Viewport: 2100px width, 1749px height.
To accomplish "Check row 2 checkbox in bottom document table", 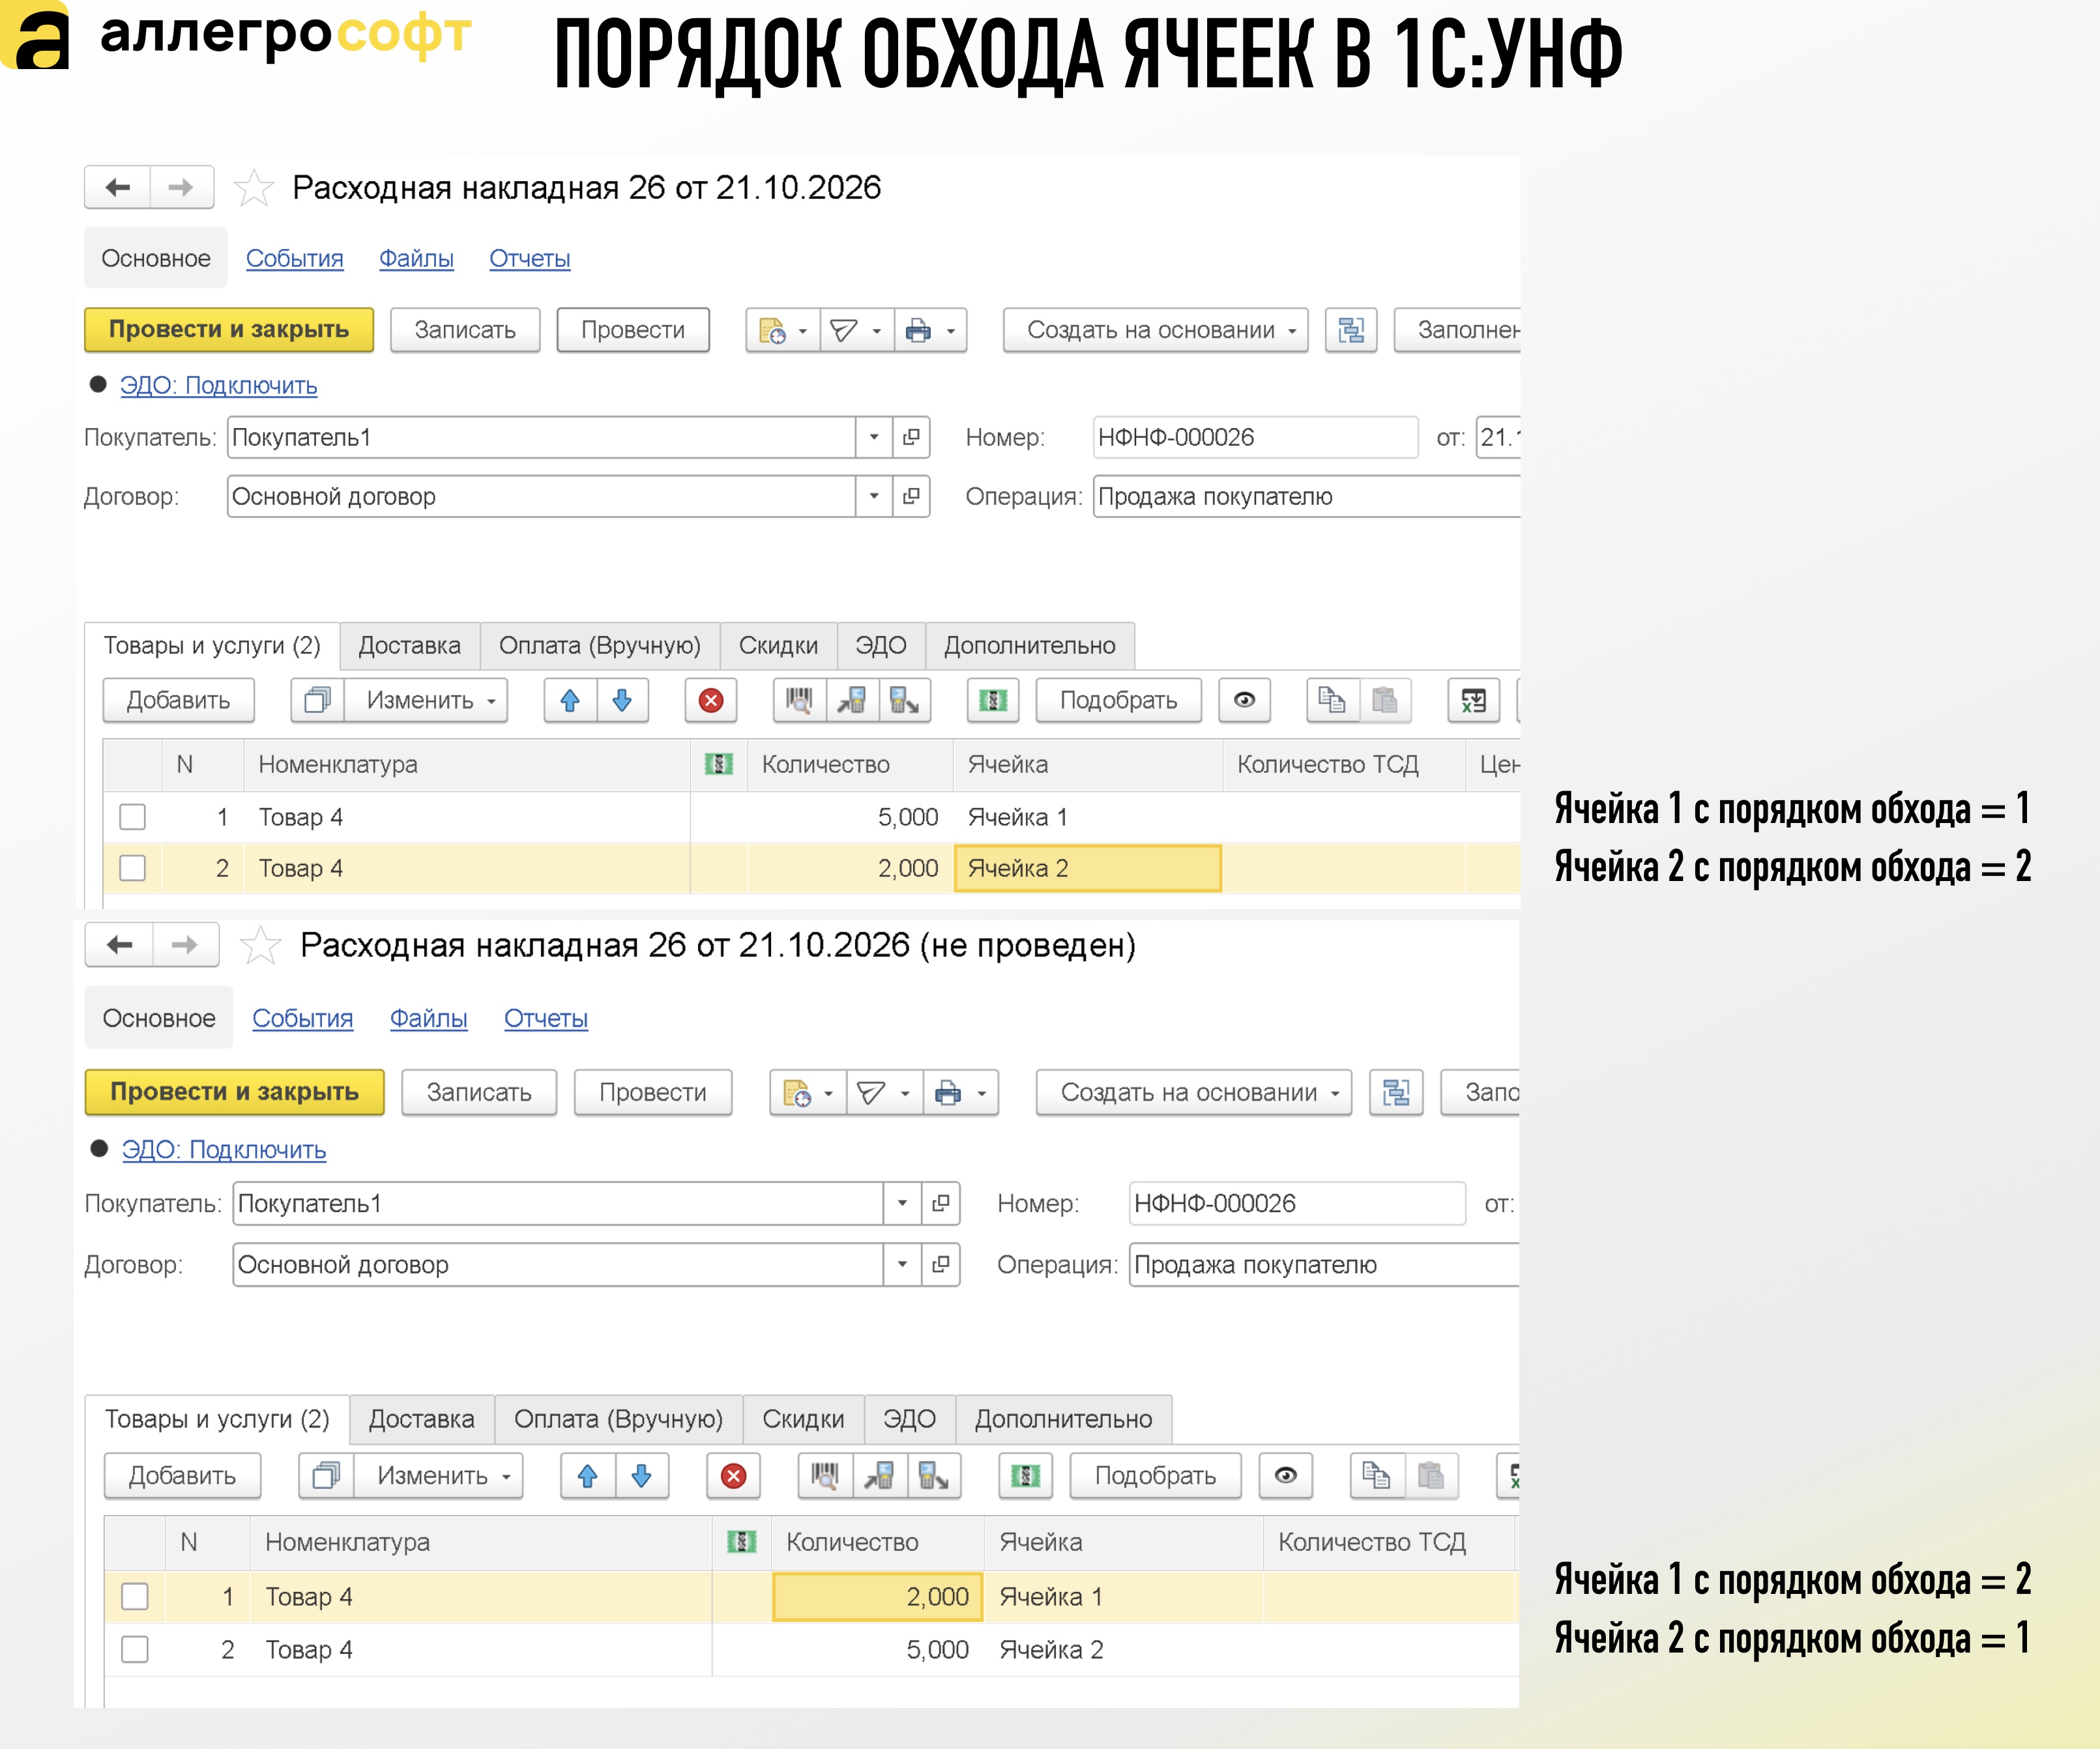I will (135, 1649).
